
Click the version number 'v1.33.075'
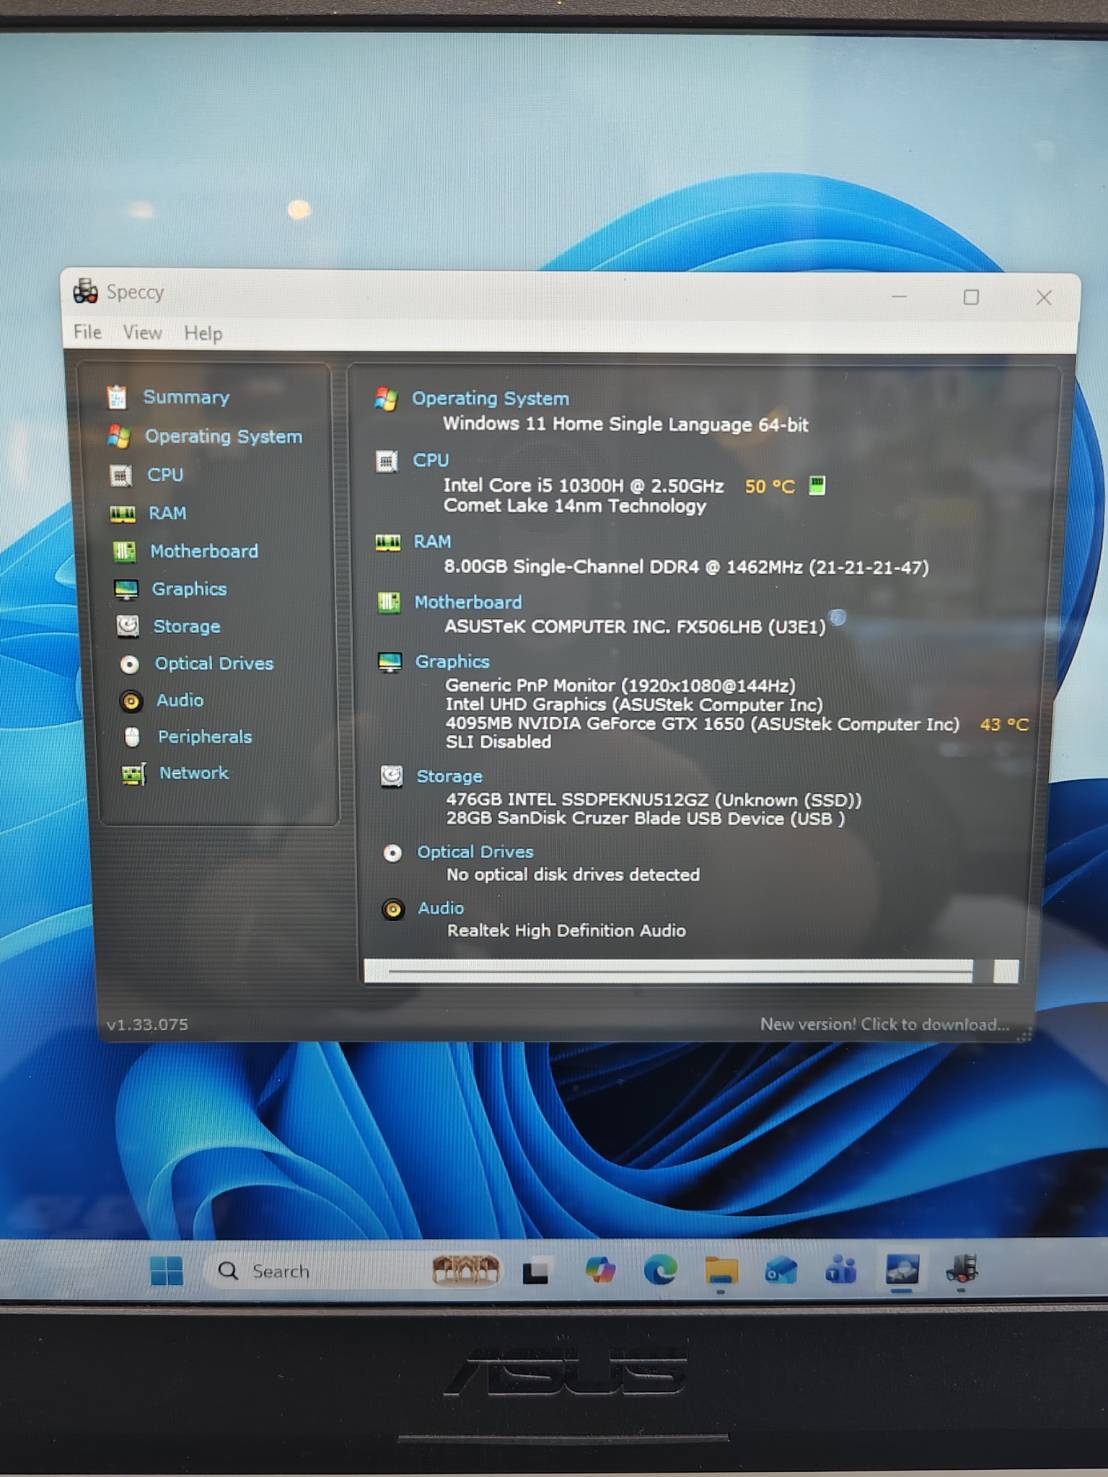[x=147, y=1024]
